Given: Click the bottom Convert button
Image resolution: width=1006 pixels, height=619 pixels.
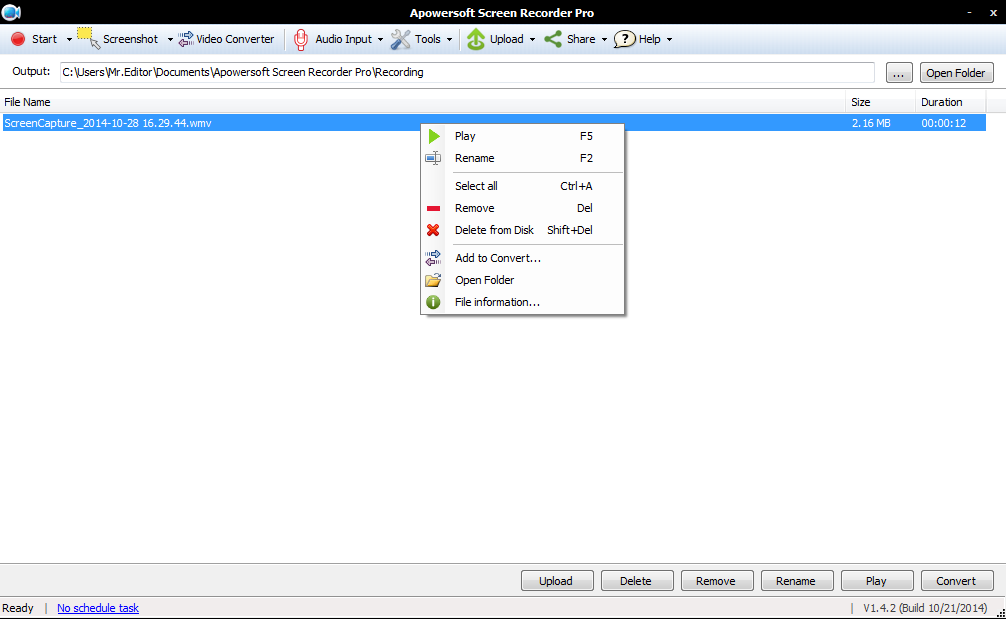Looking at the screenshot, I should [957, 581].
